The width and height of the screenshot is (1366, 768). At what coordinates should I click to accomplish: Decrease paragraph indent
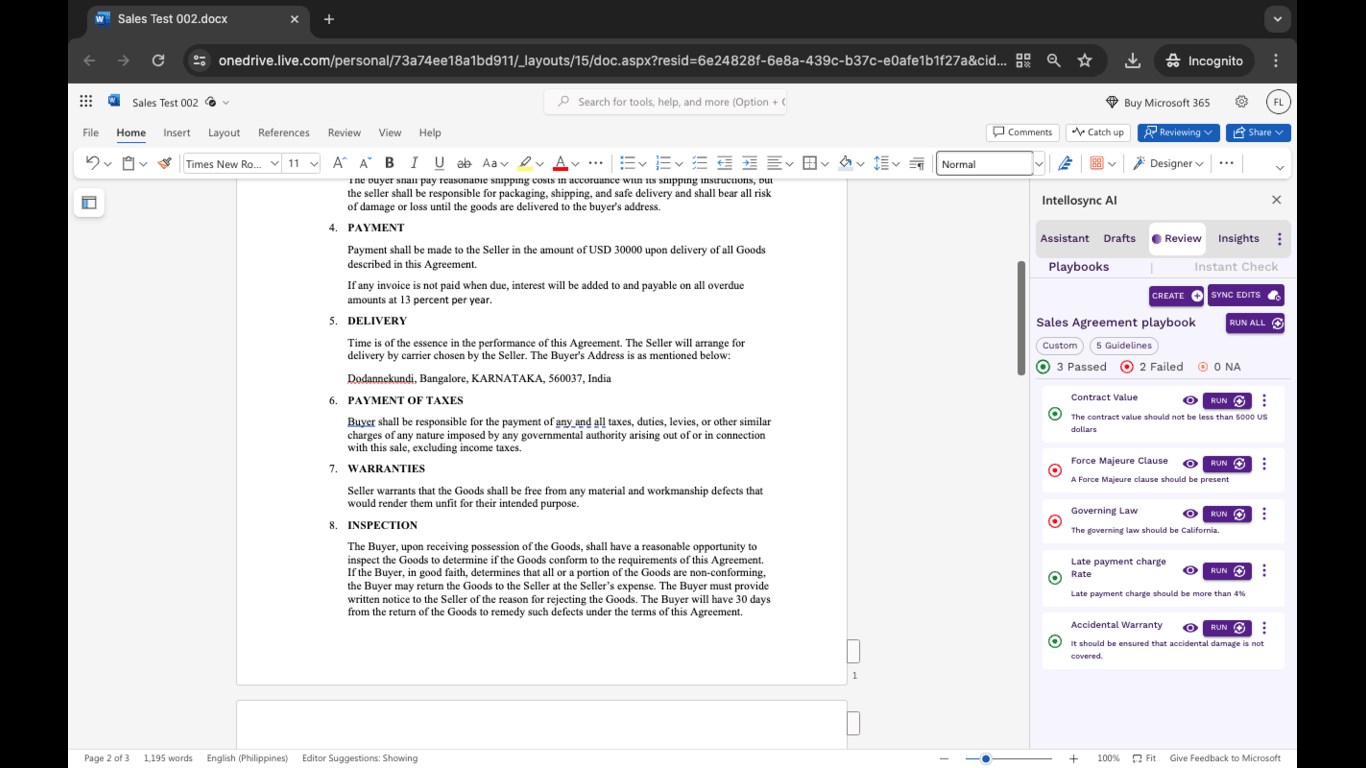[724, 163]
